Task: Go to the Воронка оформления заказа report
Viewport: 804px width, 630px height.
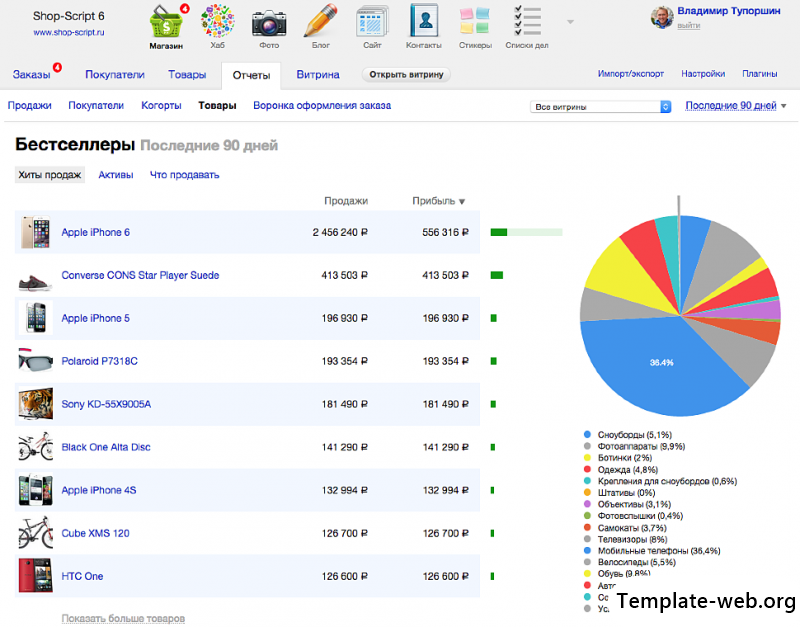Action: pos(322,106)
